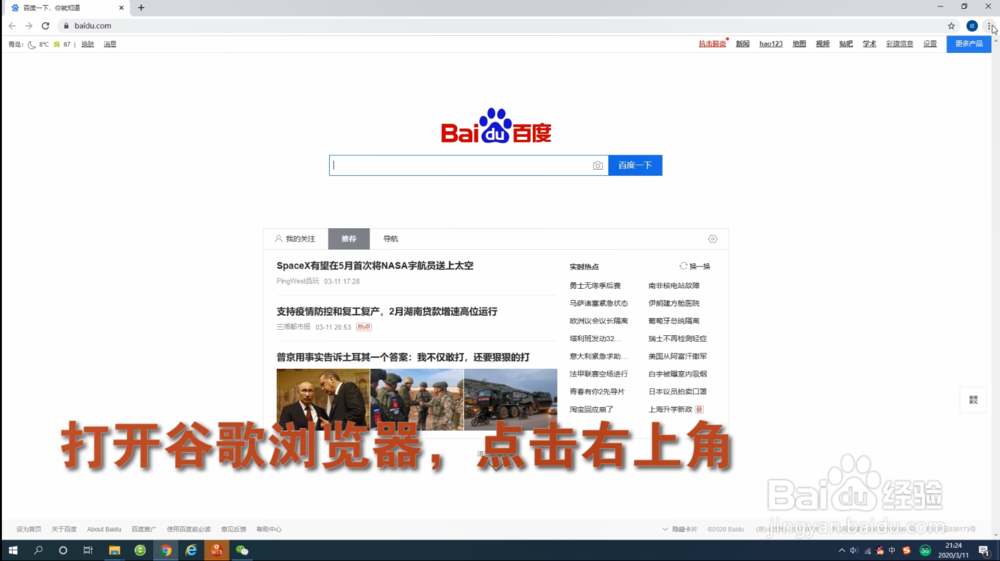Open the feed settings gear icon
Viewport: 1000px width, 561px height.
712,239
